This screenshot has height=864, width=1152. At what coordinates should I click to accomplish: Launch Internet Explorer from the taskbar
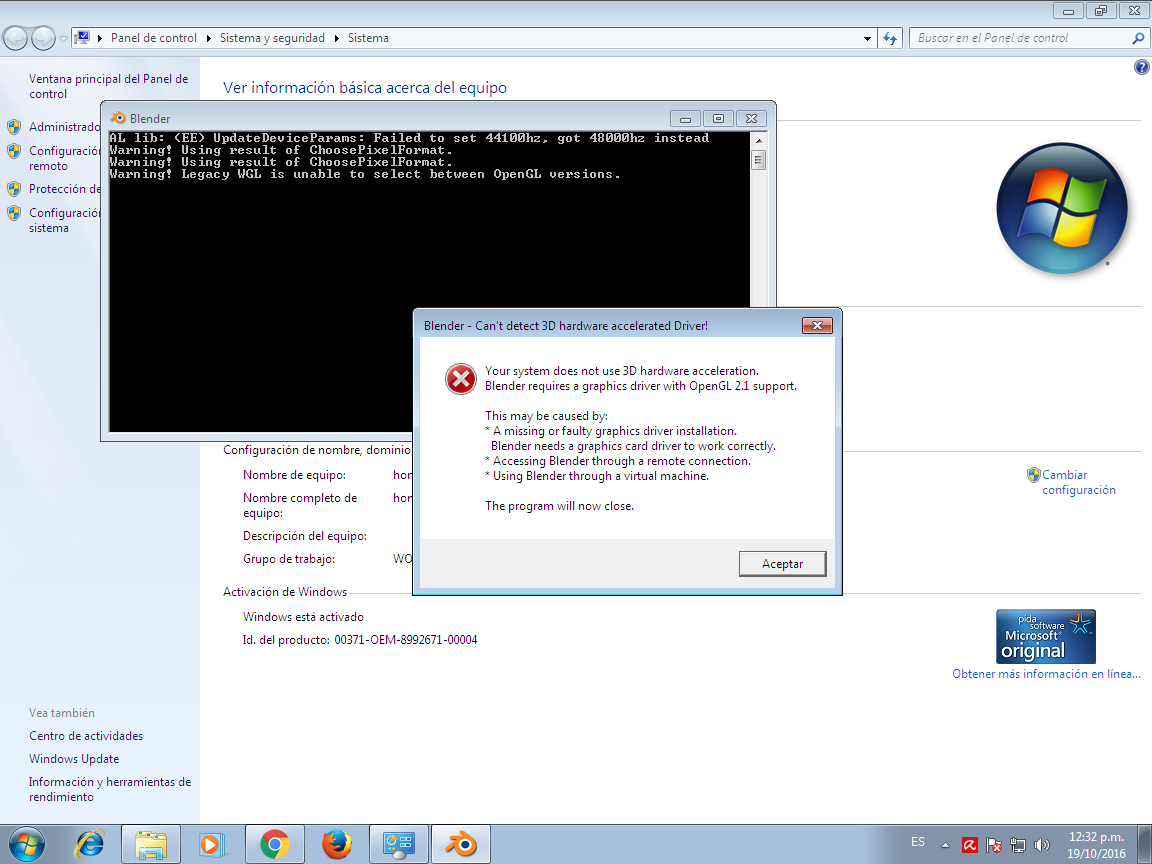coord(90,844)
